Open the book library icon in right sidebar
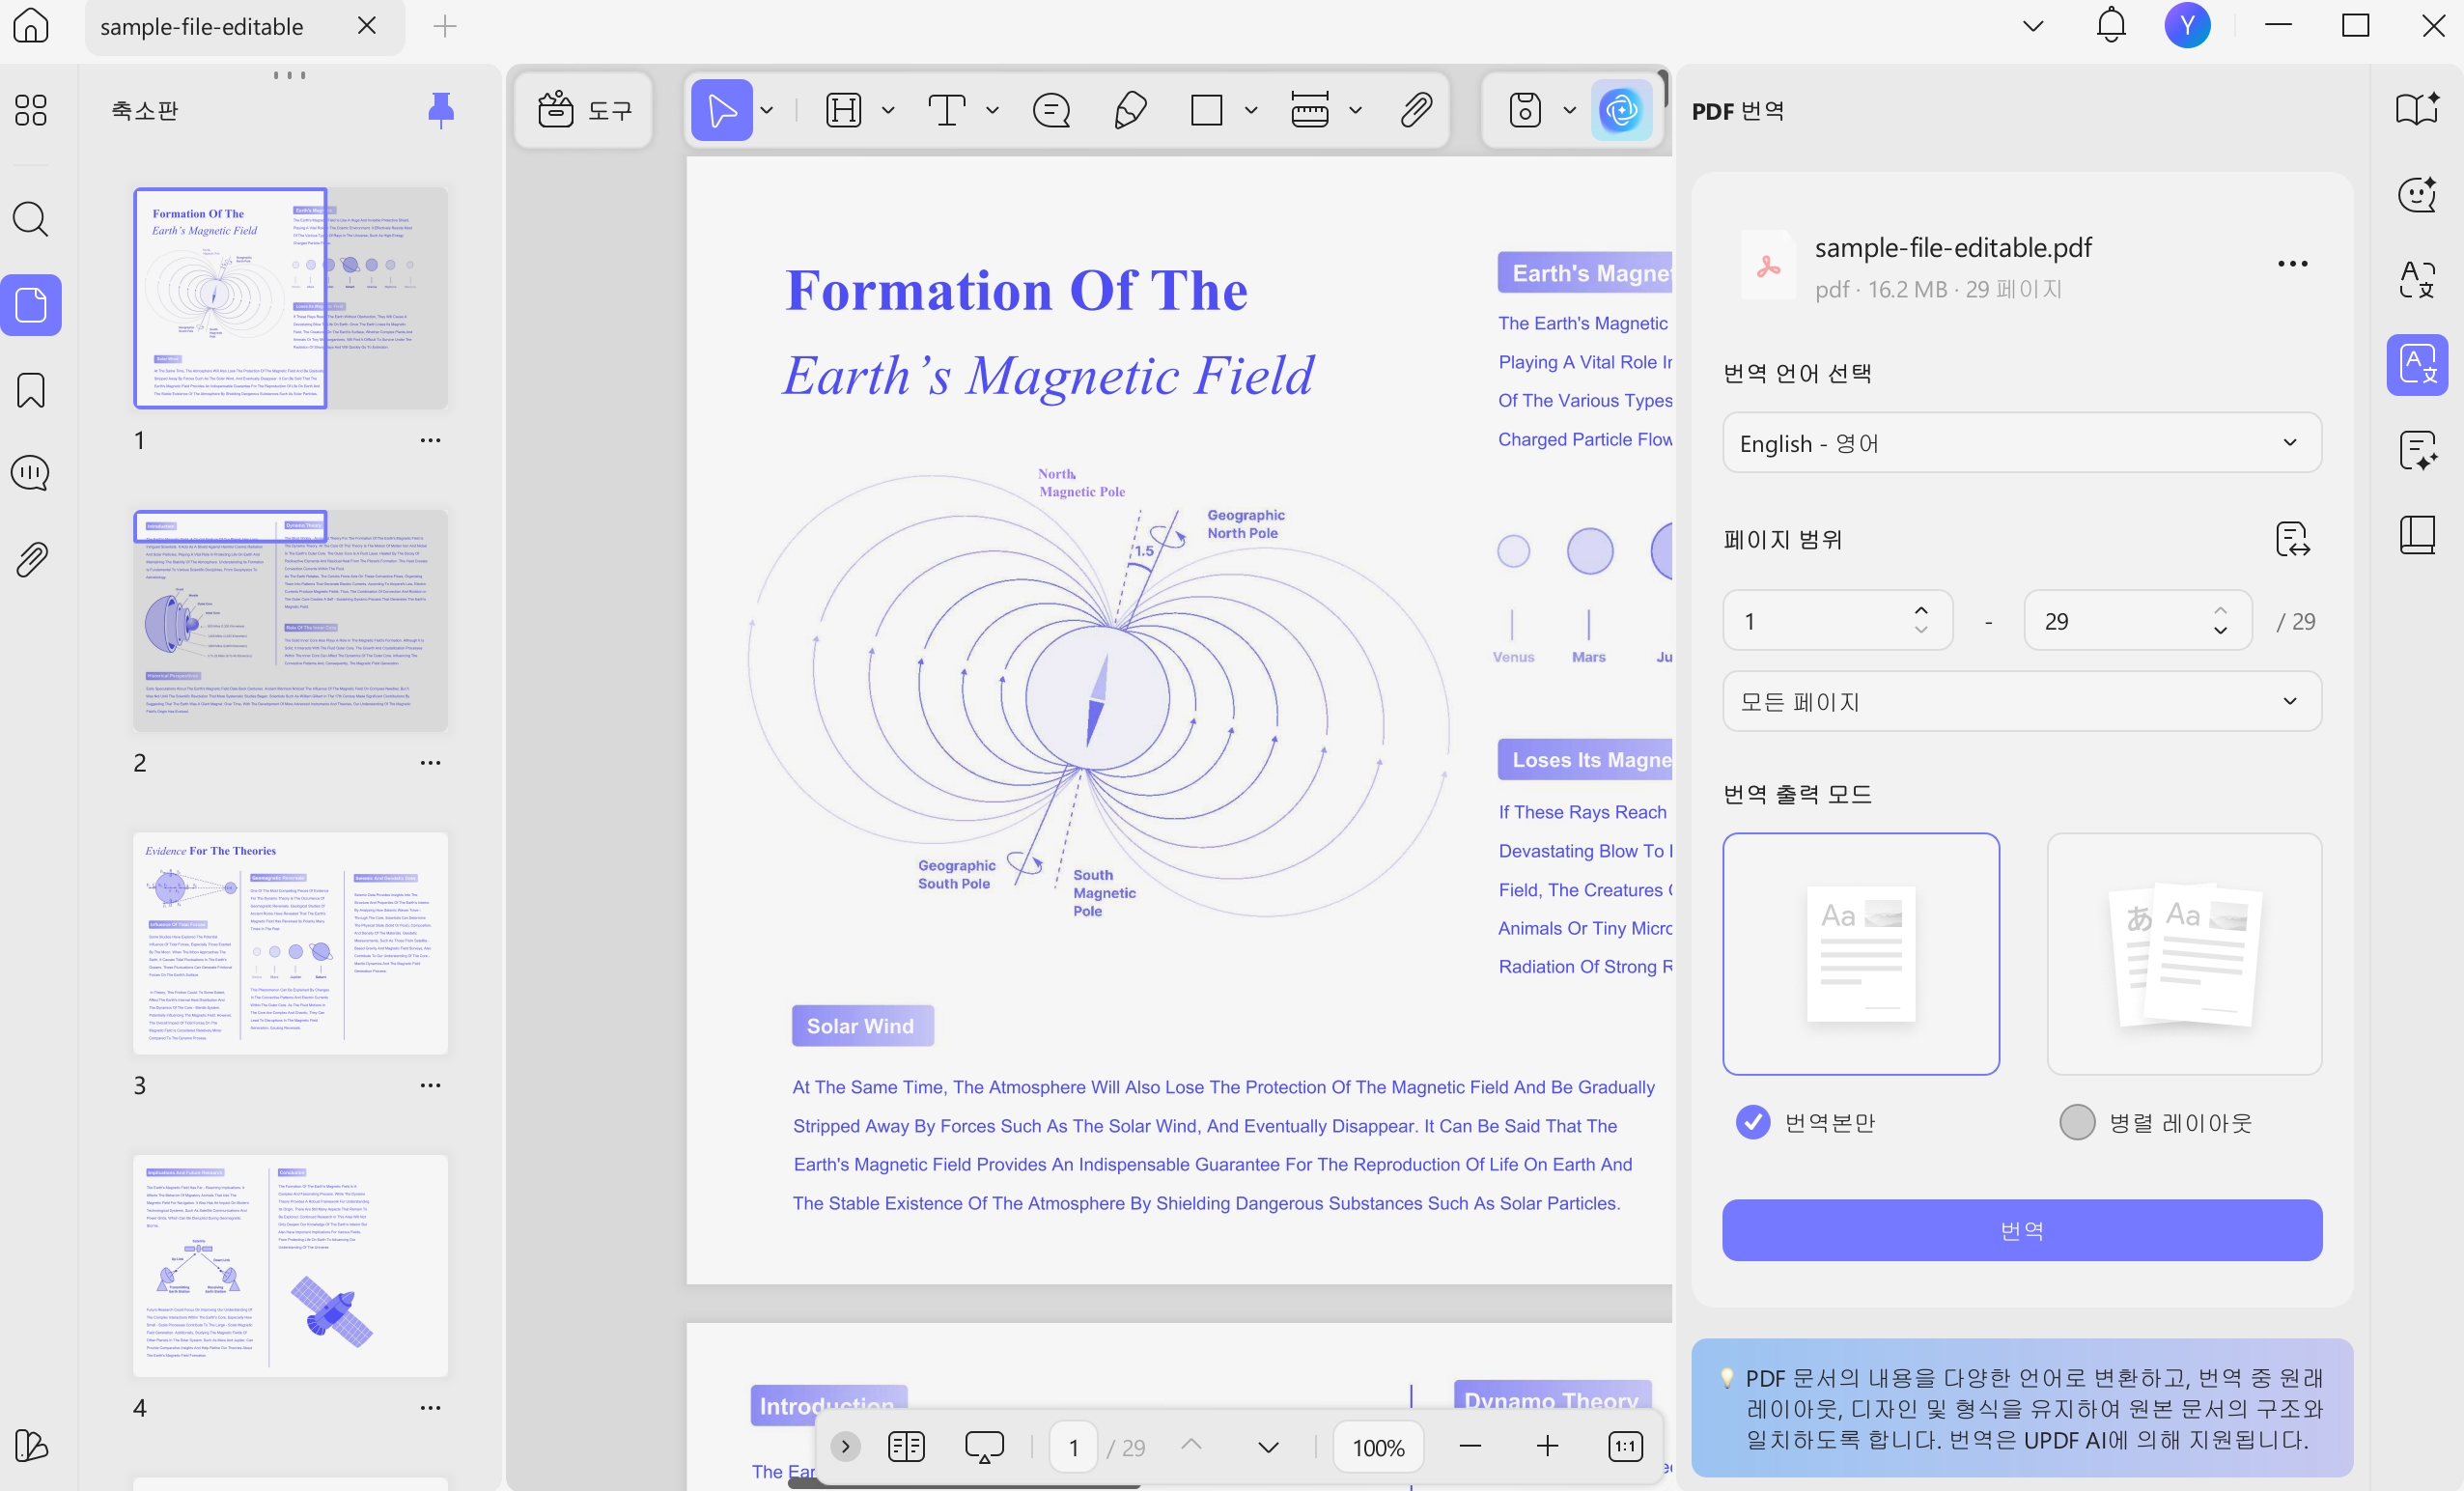Image resolution: width=2464 pixels, height=1491 pixels. pos(2417,535)
